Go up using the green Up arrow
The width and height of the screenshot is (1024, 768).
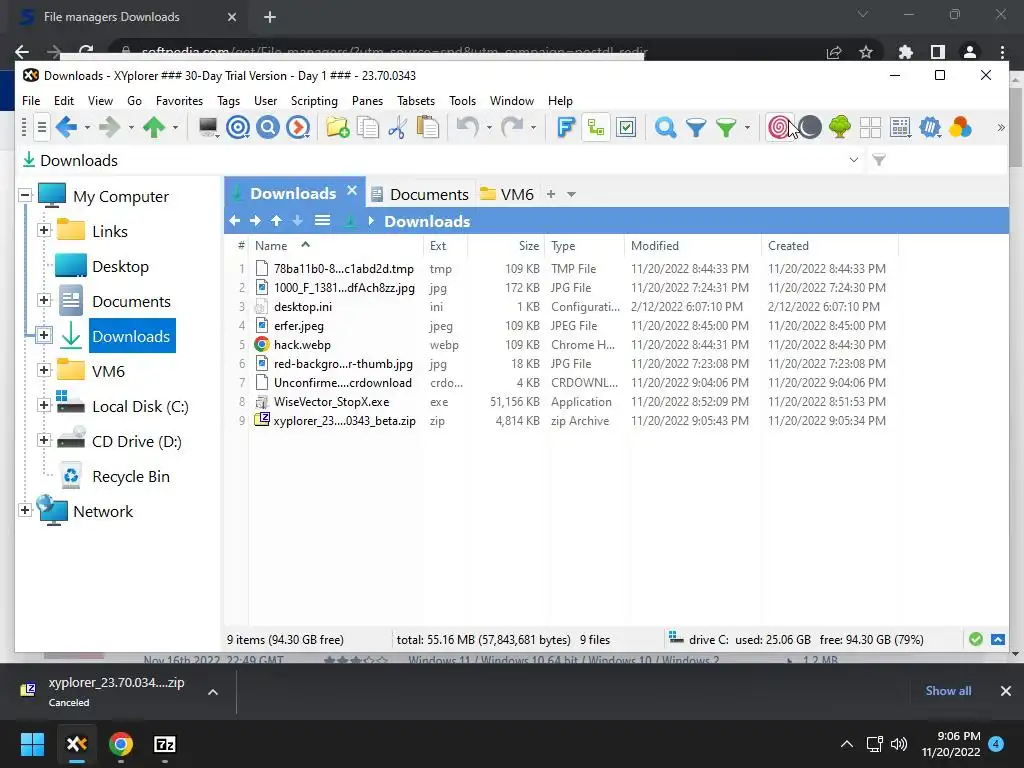(x=154, y=127)
